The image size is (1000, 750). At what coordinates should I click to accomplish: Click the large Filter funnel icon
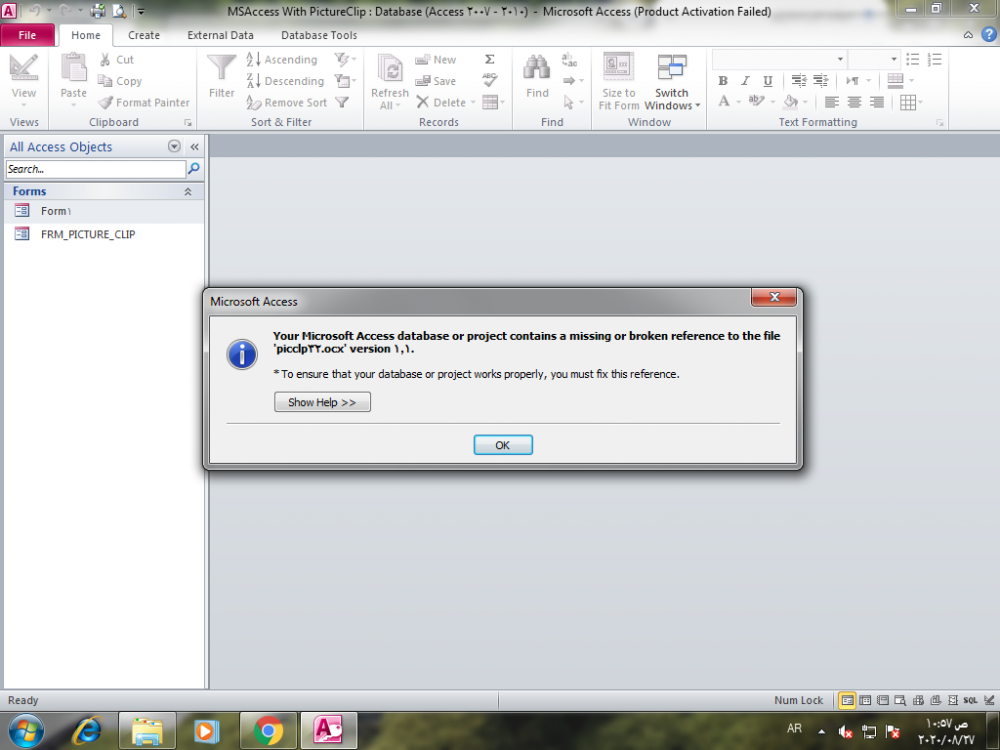coord(221,68)
